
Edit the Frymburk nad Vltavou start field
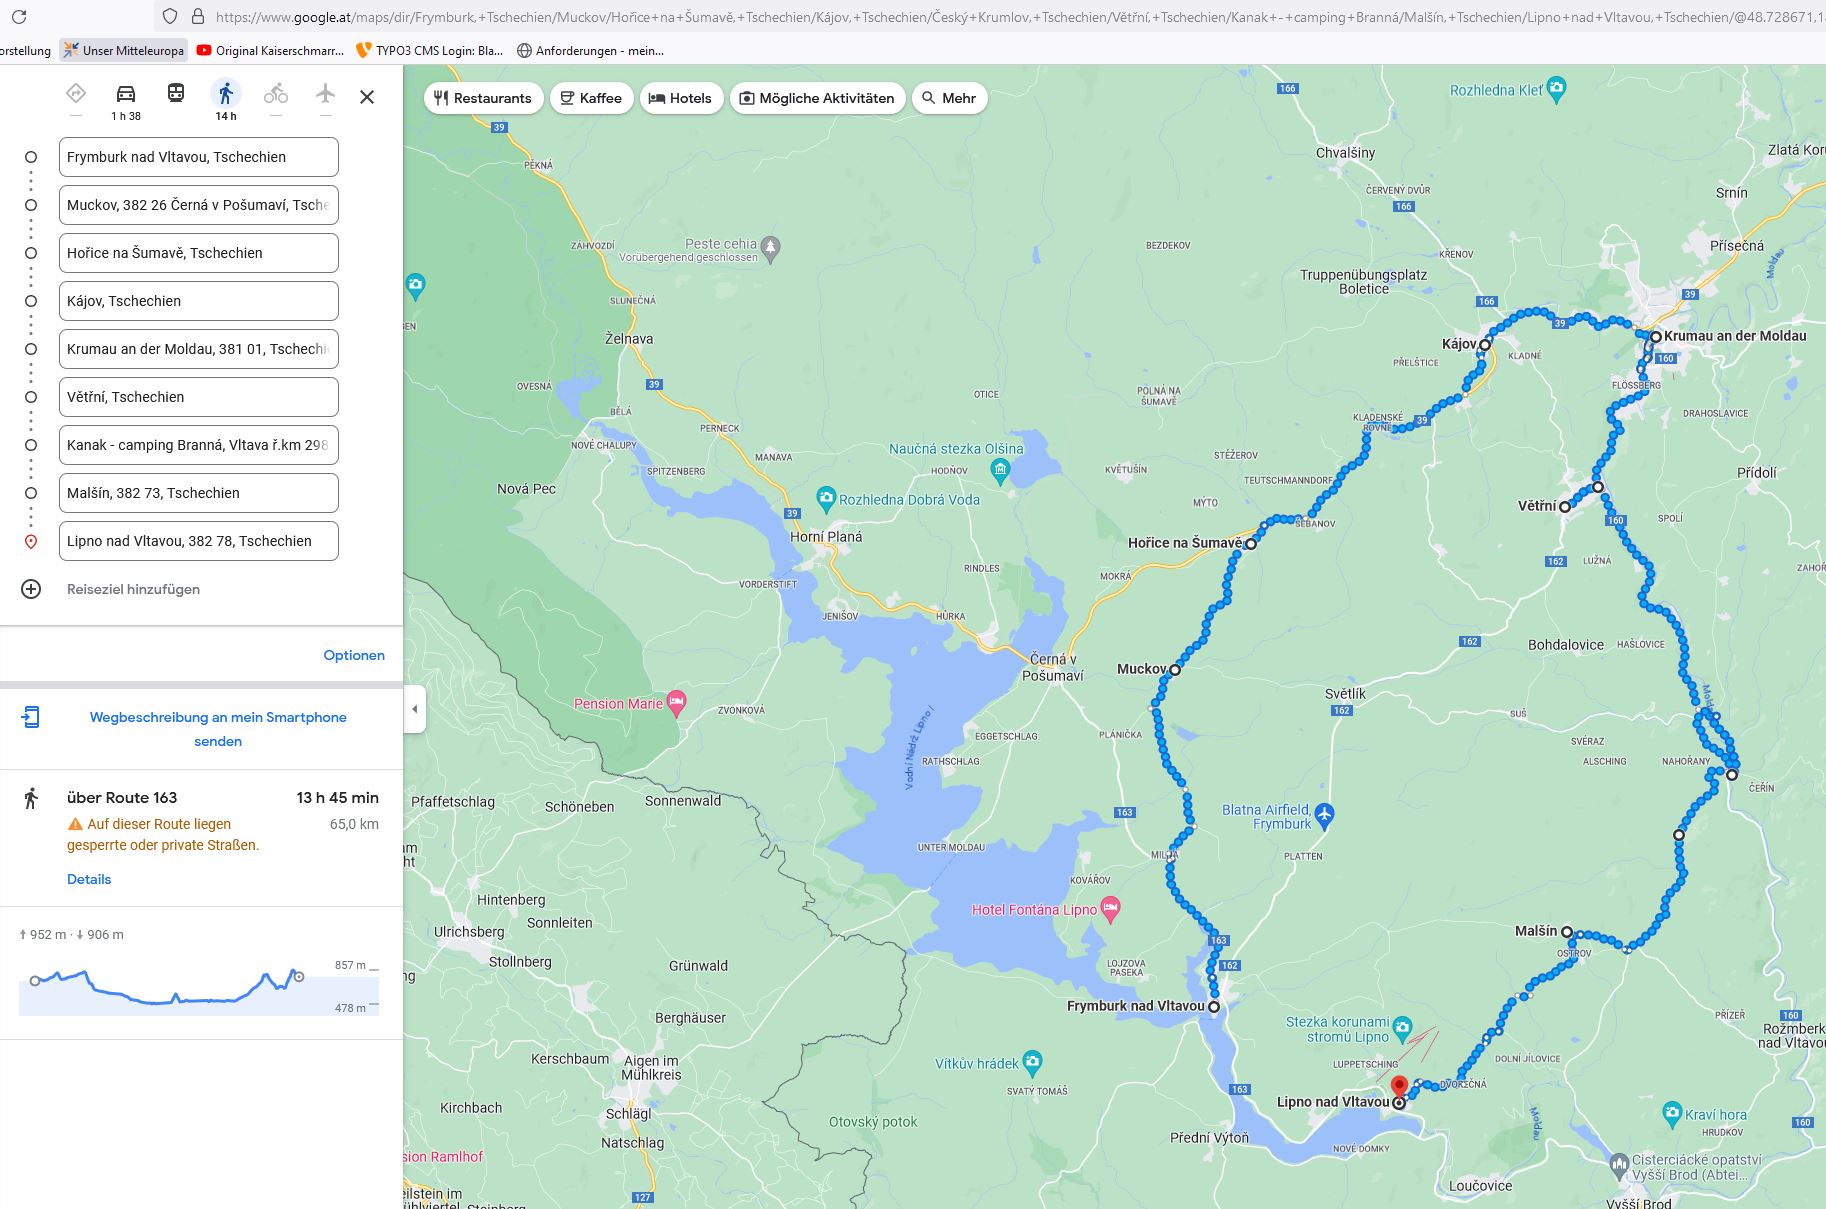pyautogui.click(x=199, y=157)
